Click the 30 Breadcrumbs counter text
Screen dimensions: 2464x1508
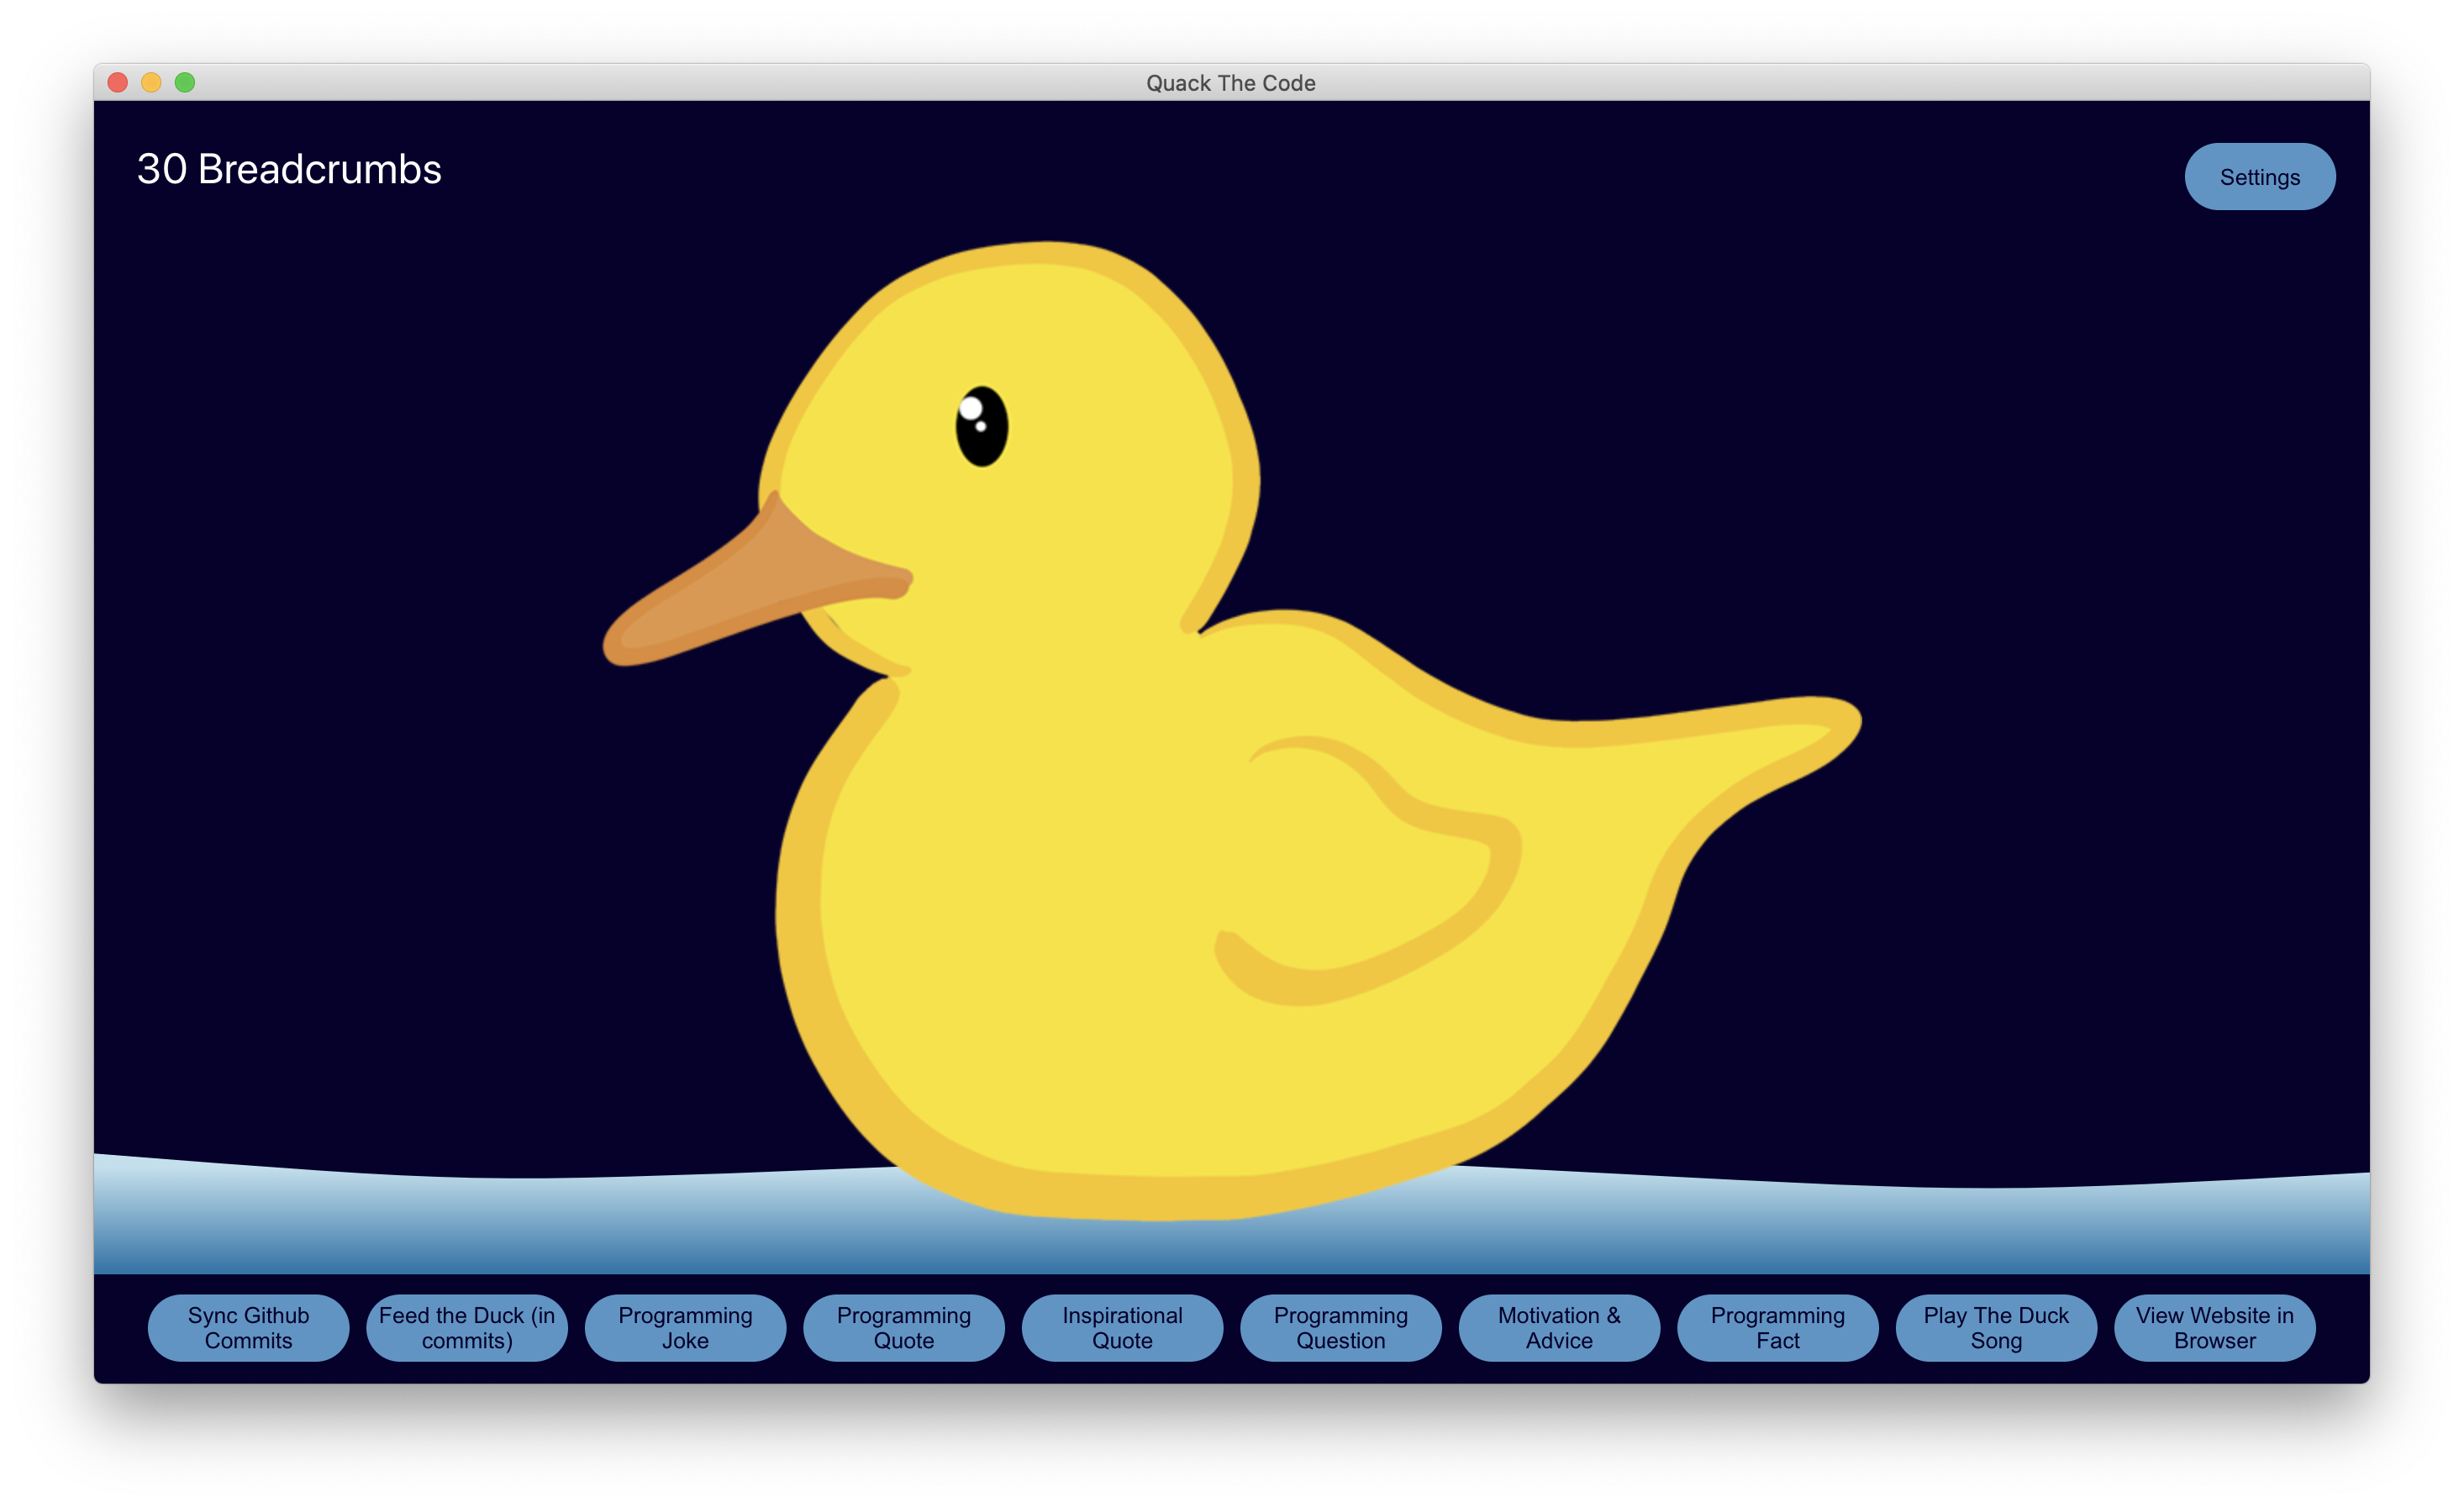289,169
